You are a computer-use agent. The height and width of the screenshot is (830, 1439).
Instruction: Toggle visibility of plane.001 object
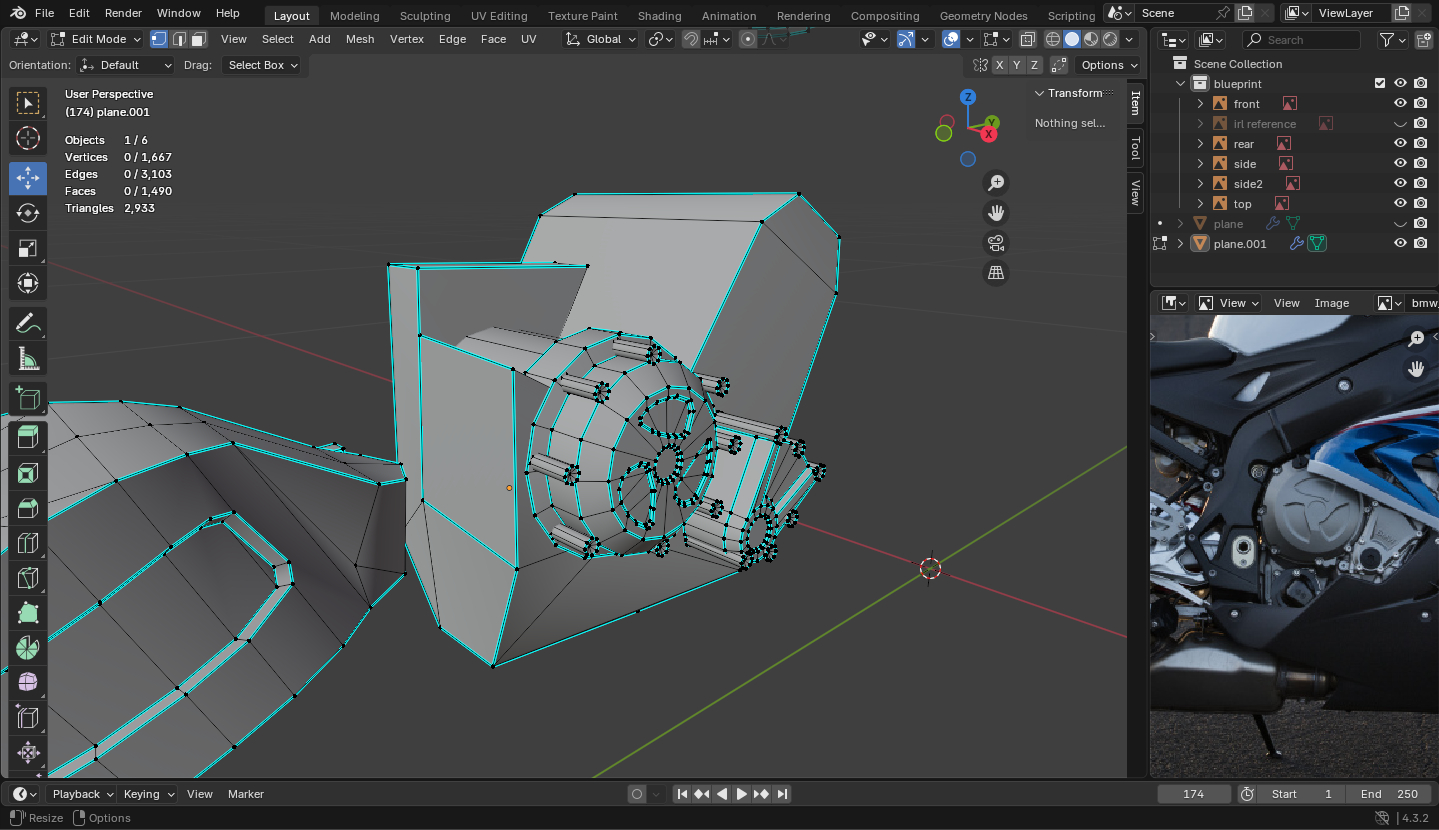[1400, 244]
